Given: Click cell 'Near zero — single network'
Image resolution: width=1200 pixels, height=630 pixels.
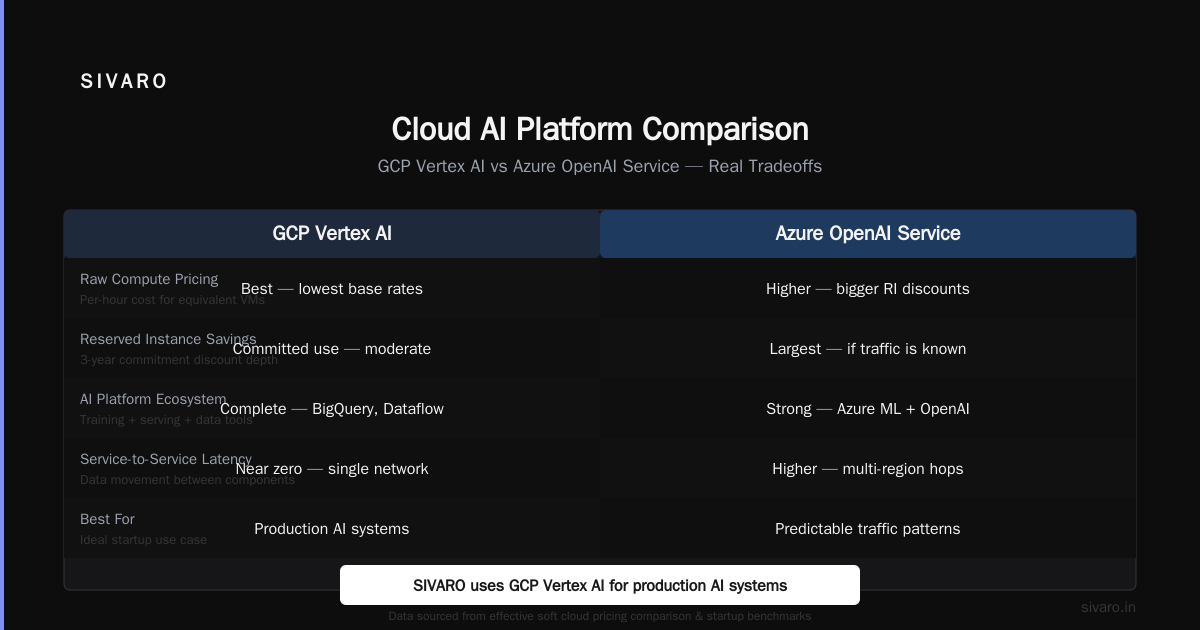Looking at the screenshot, I should (x=332, y=469).
